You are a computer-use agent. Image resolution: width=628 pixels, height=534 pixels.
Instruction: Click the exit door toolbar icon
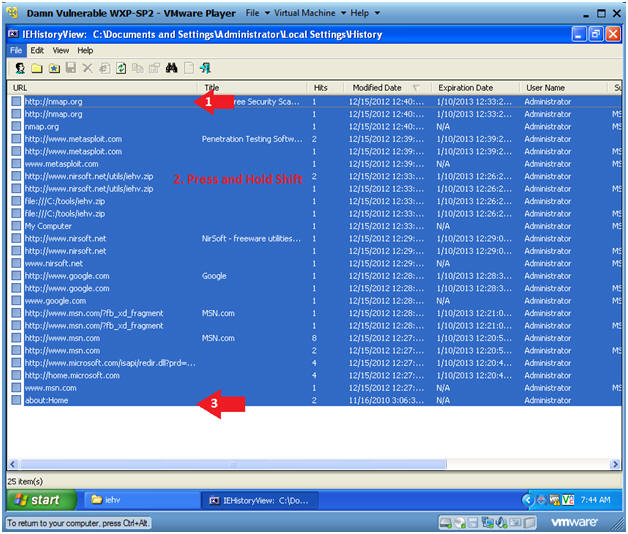pos(205,68)
